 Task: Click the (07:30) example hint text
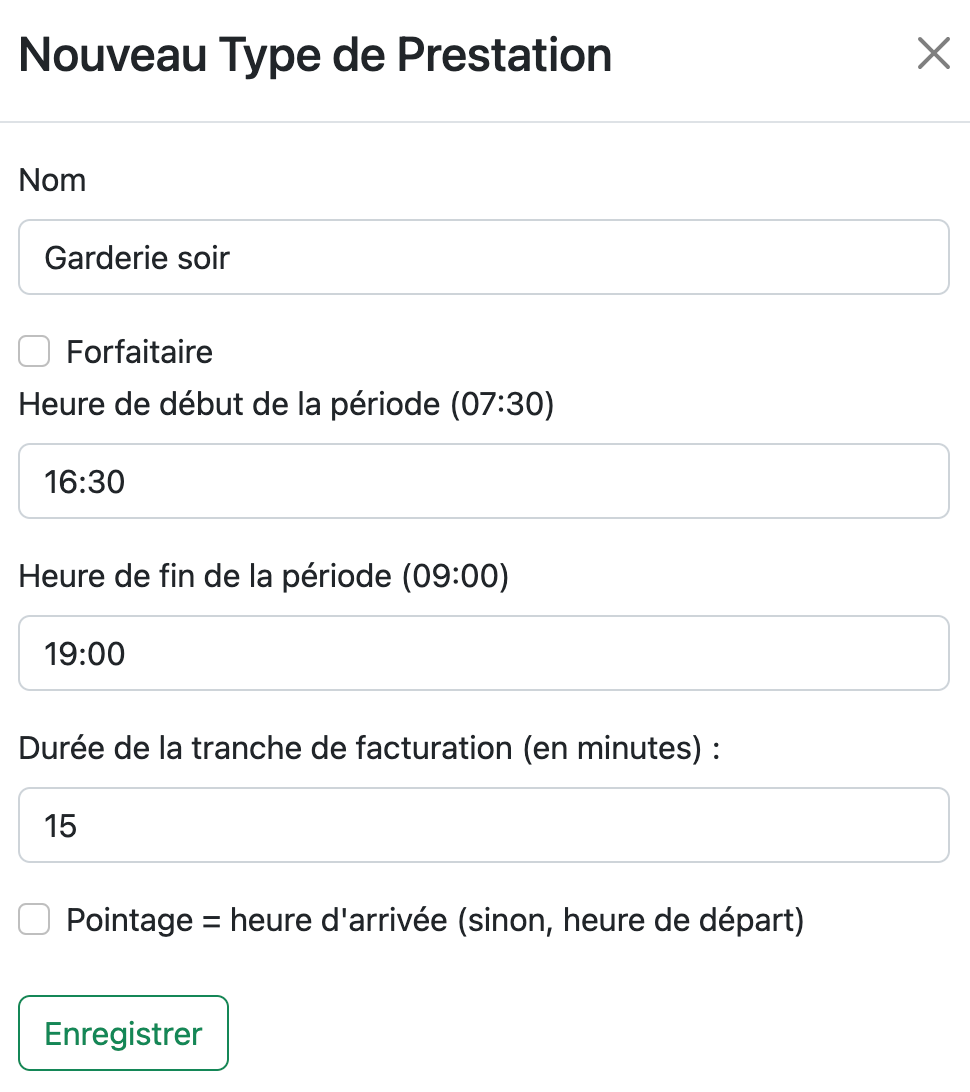501,405
